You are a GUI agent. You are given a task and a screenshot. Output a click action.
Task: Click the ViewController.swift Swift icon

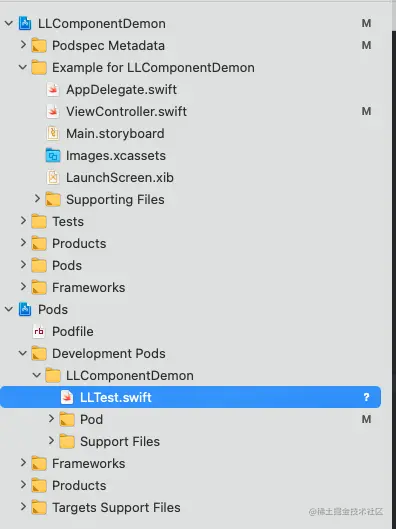click(53, 112)
